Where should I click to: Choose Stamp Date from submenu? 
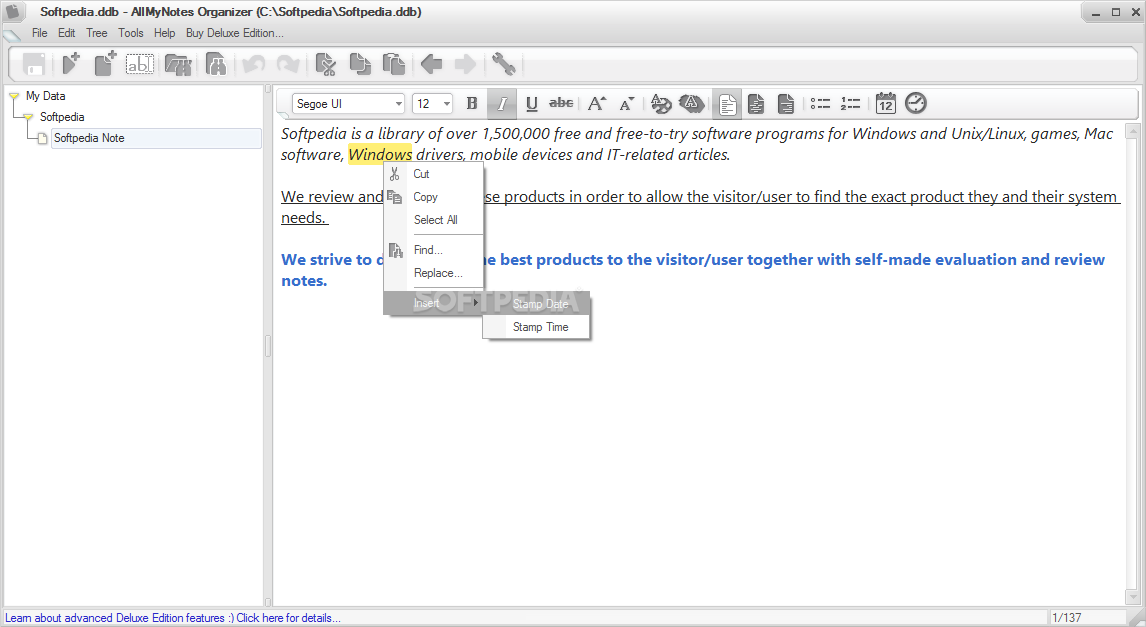point(536,304)
